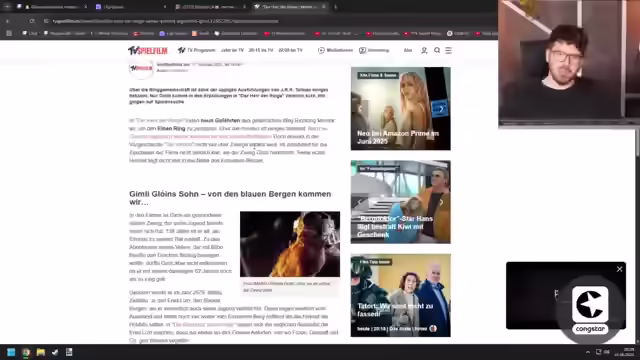This screenshot has width=640, height=360.
Task: Open the Mediatheken section
Action: coord(335,50)
